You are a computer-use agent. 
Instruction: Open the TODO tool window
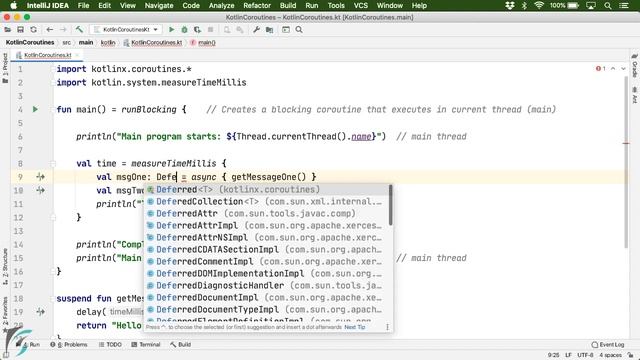[110, 344]
